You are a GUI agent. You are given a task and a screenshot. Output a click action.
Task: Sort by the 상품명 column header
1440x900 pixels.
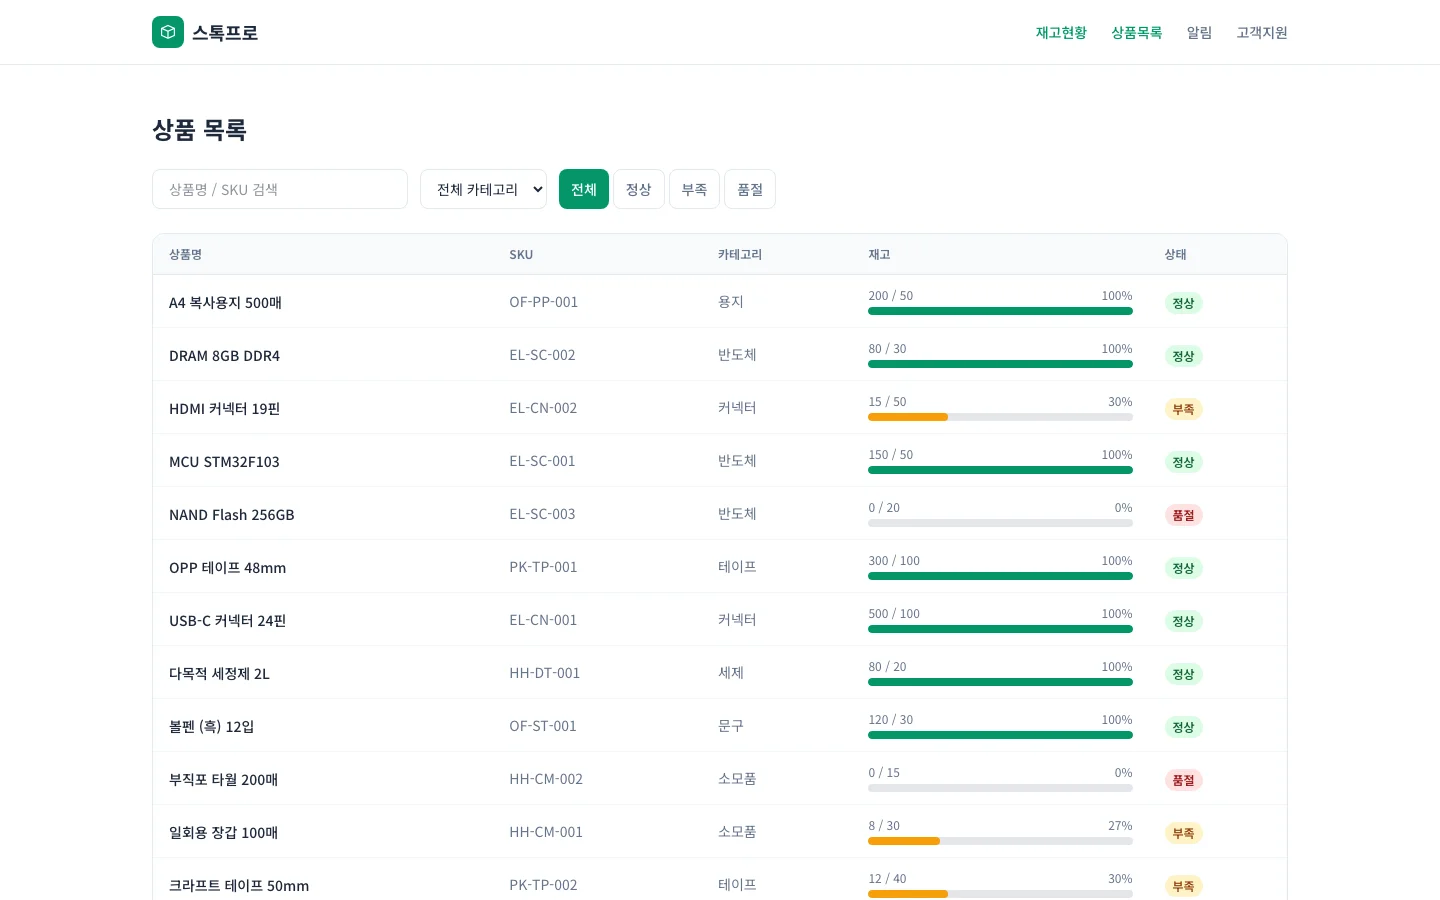[x=185, y=255]
